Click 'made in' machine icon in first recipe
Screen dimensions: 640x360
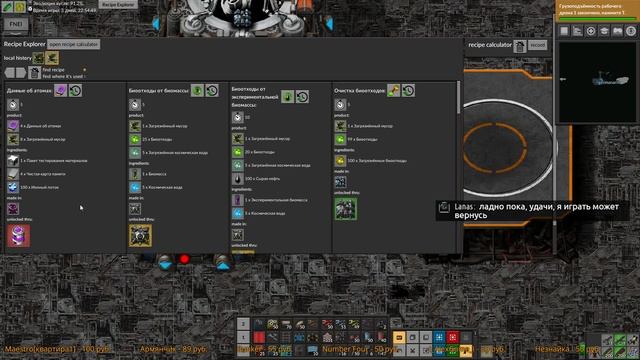tap(13, 209)
